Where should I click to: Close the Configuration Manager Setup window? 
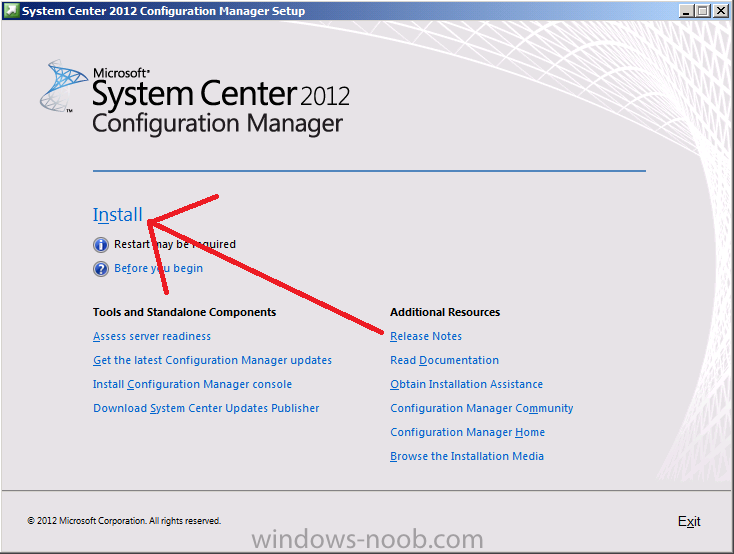[x=720, y=11]
